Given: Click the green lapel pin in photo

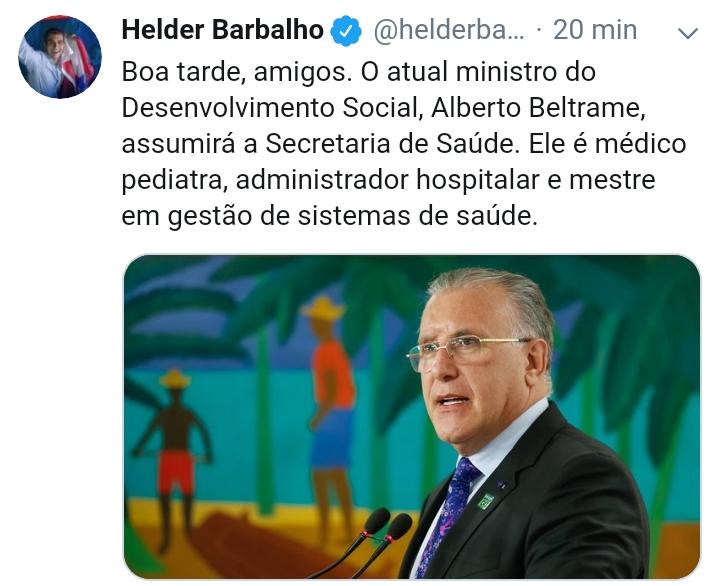Looking at the screenshot, I should click(x=486, y=501).
